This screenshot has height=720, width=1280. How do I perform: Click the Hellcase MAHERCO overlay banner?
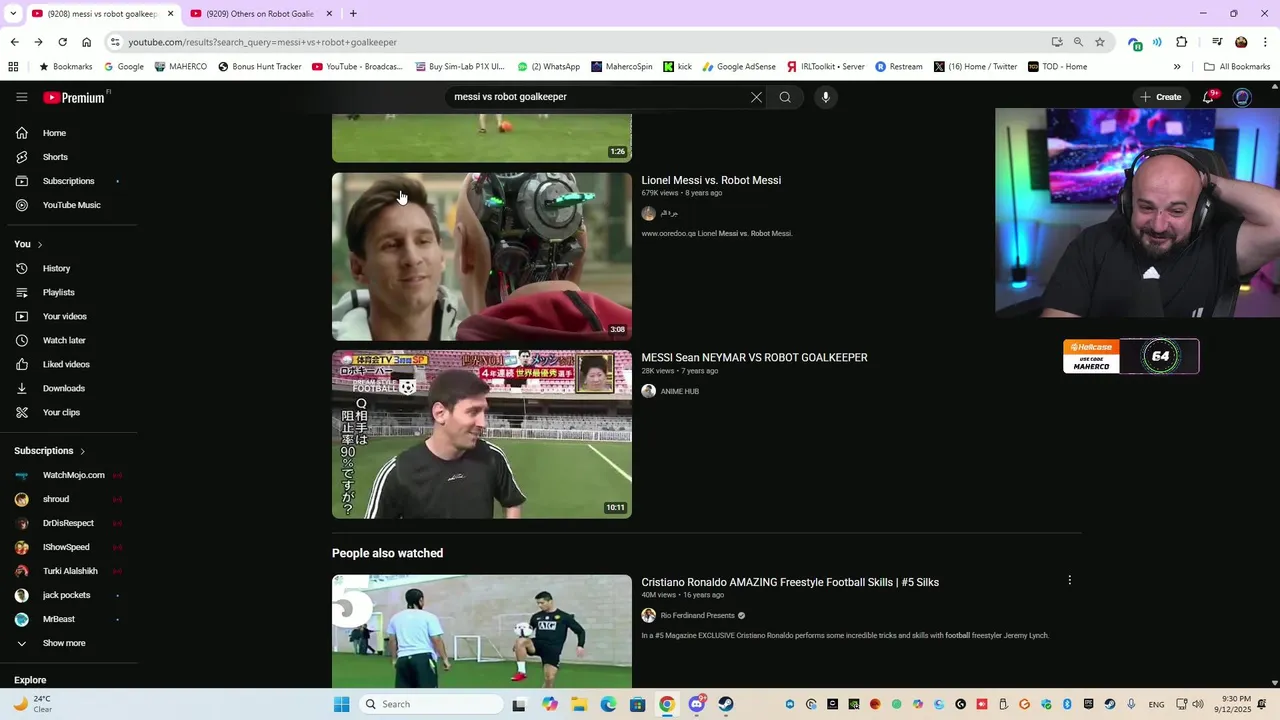coord(1131,356)
